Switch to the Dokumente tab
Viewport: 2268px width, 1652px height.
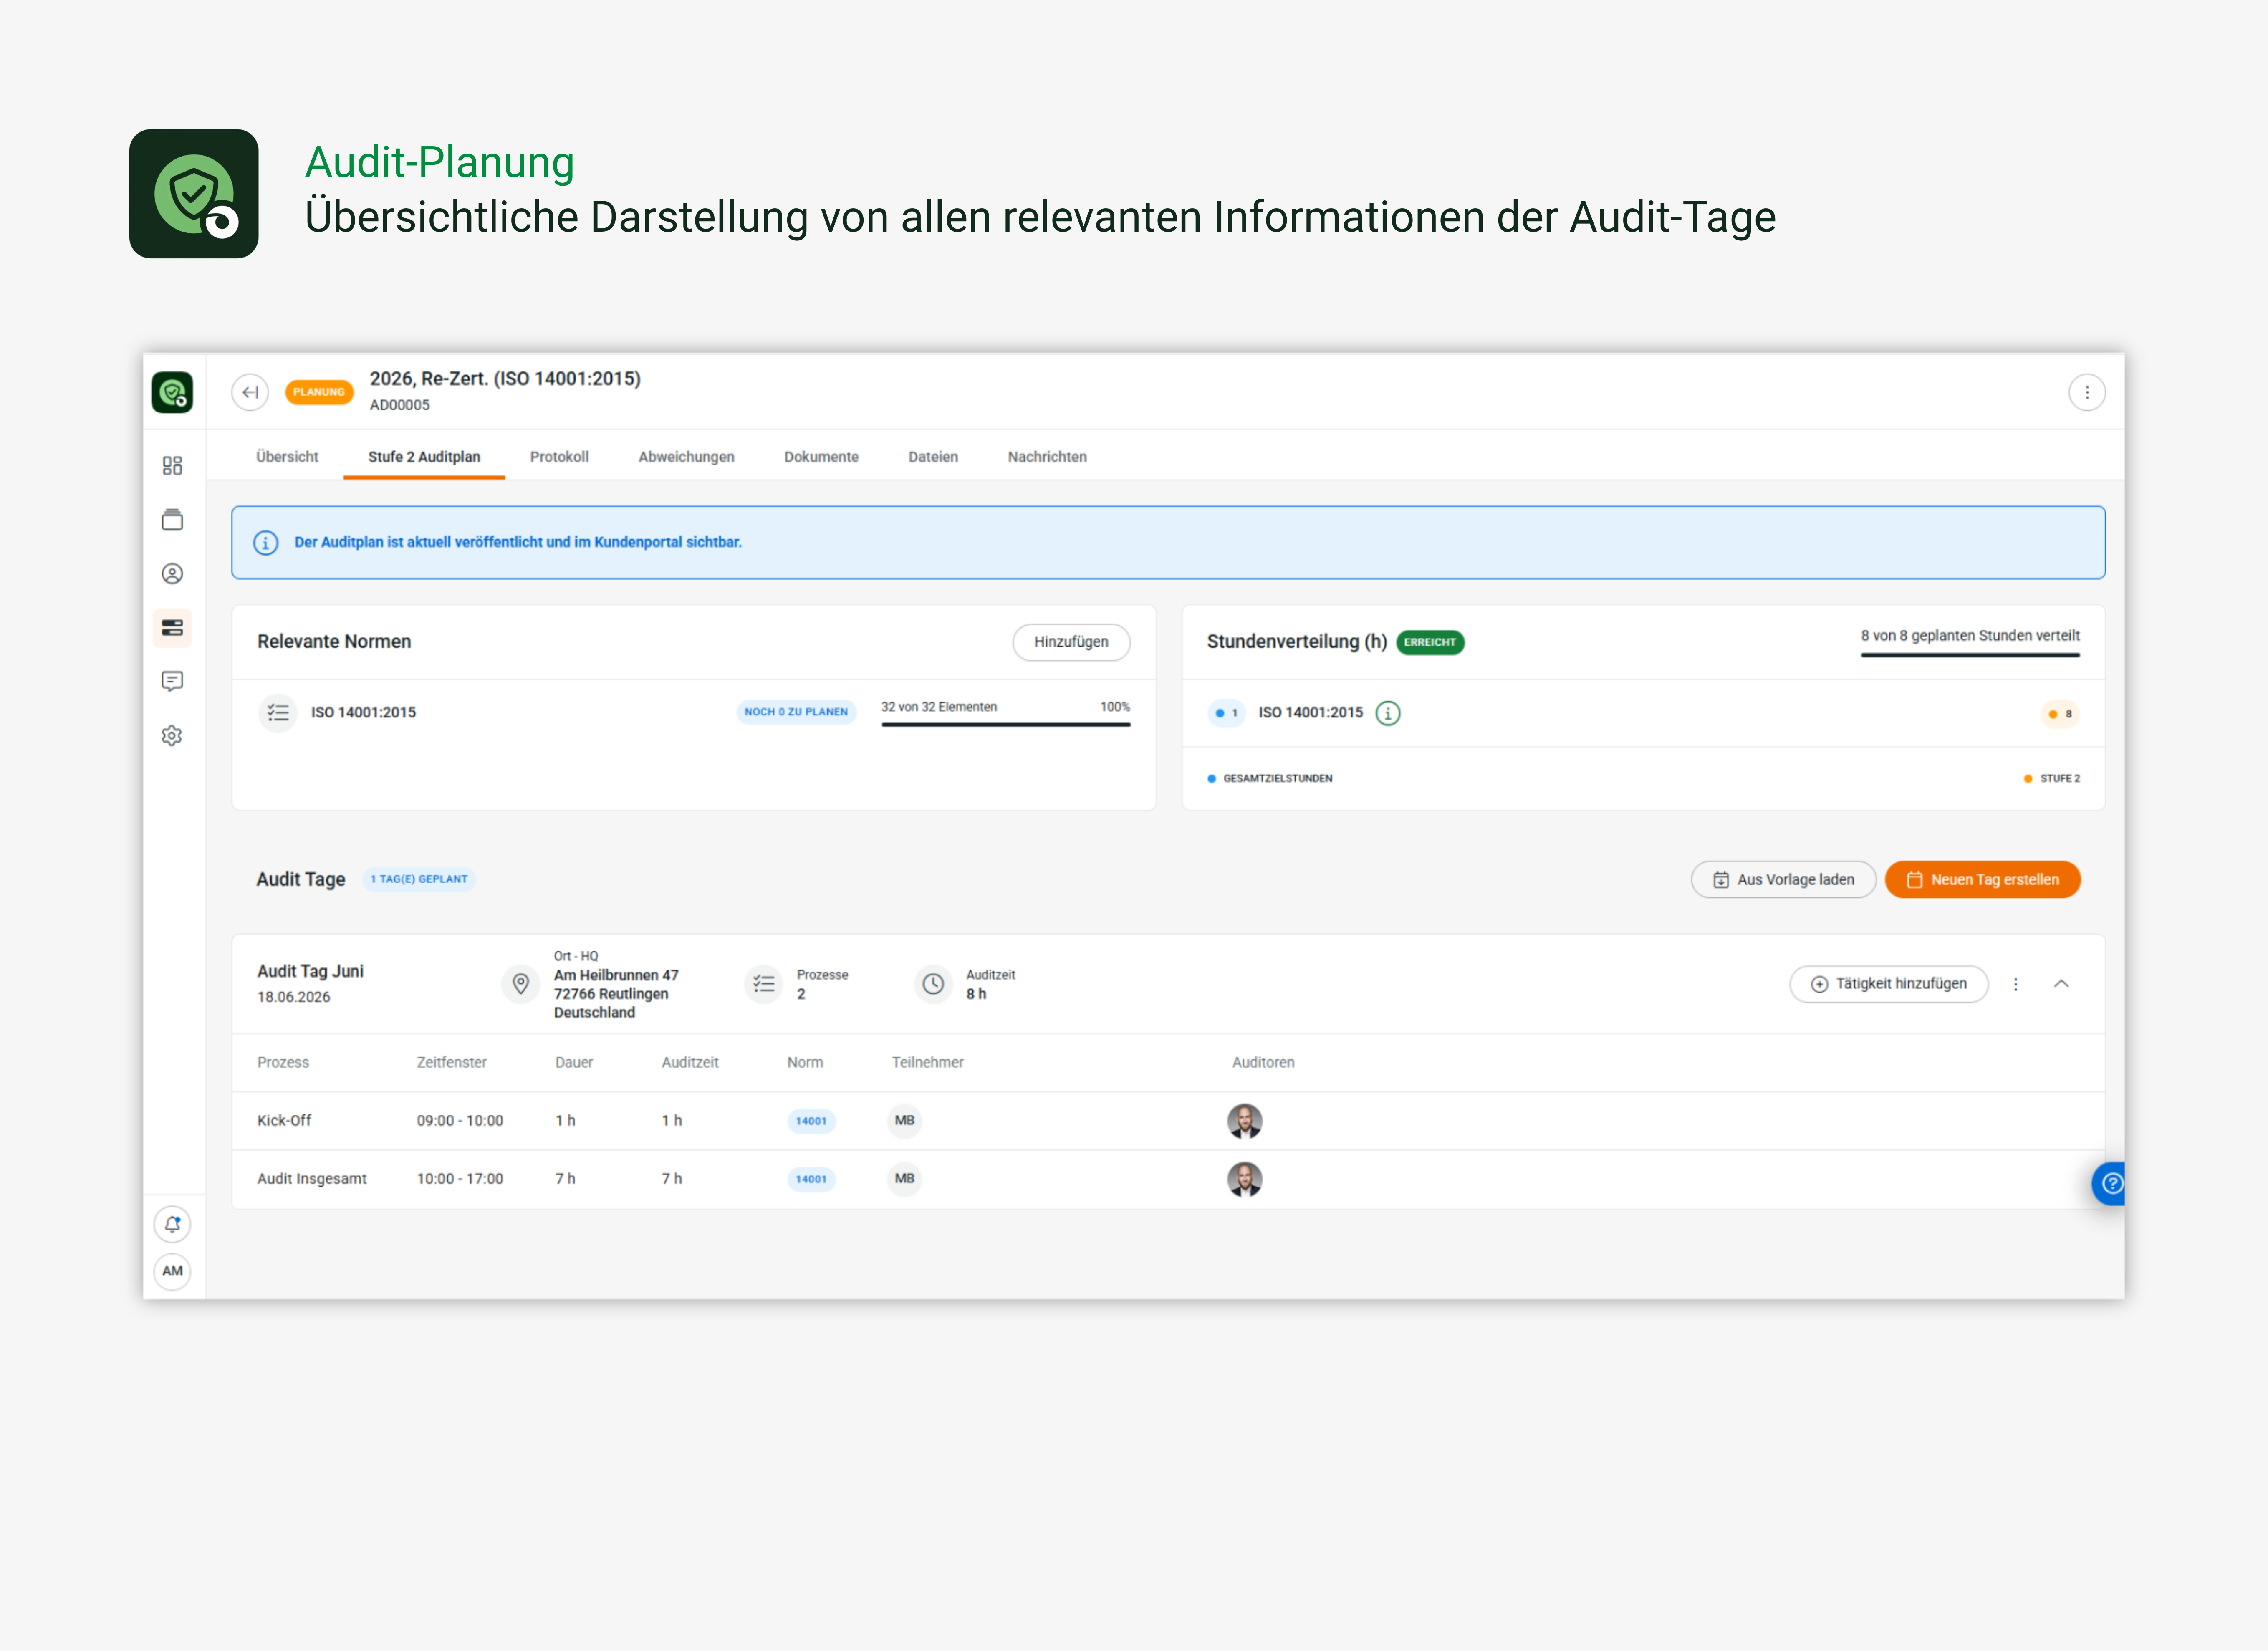coord(821,457)
